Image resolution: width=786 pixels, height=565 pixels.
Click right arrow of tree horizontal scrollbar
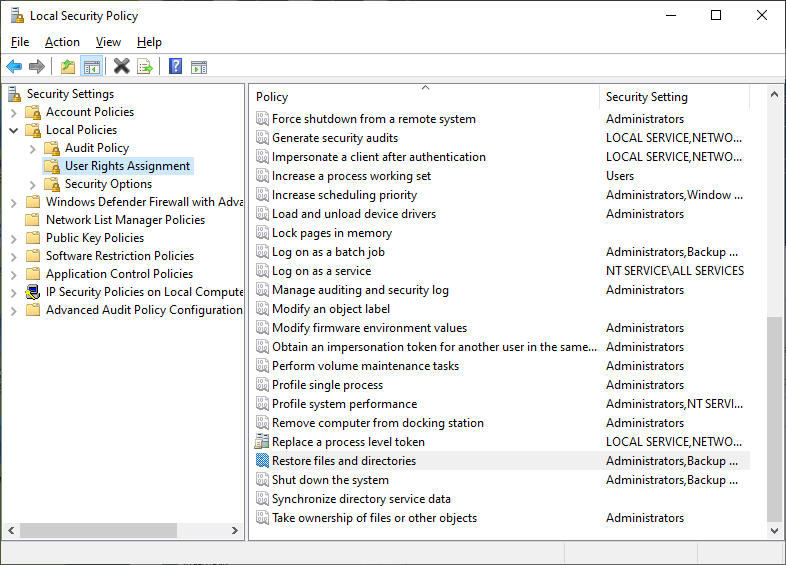(x=235, y=531)
